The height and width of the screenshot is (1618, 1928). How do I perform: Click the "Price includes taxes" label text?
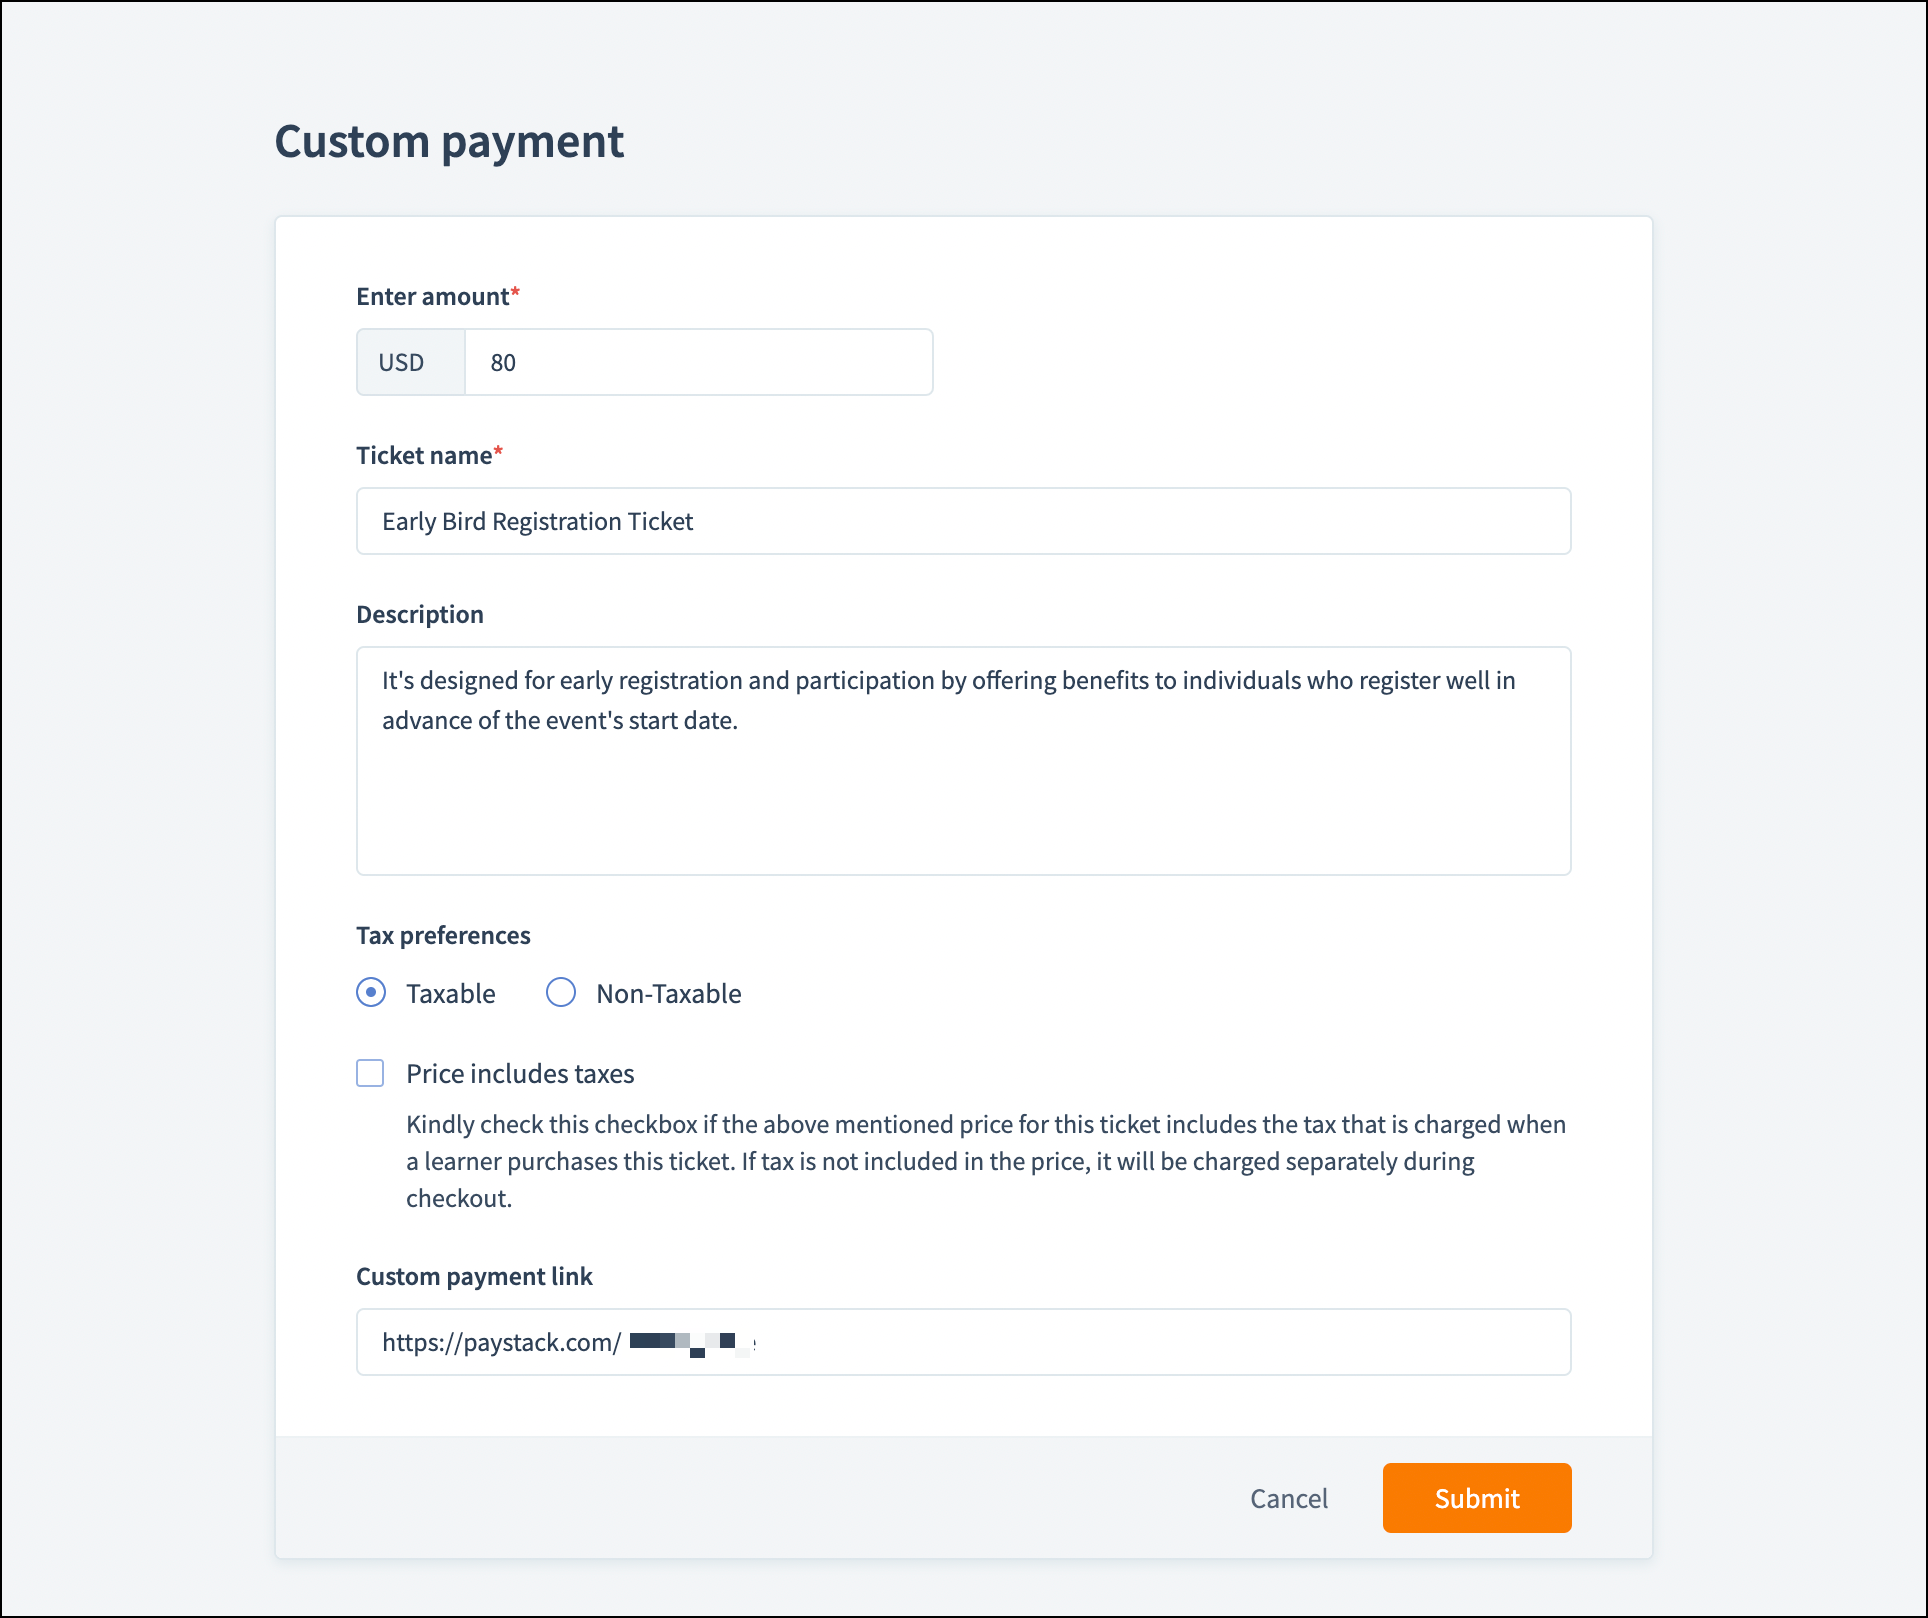pos(520,1074)
